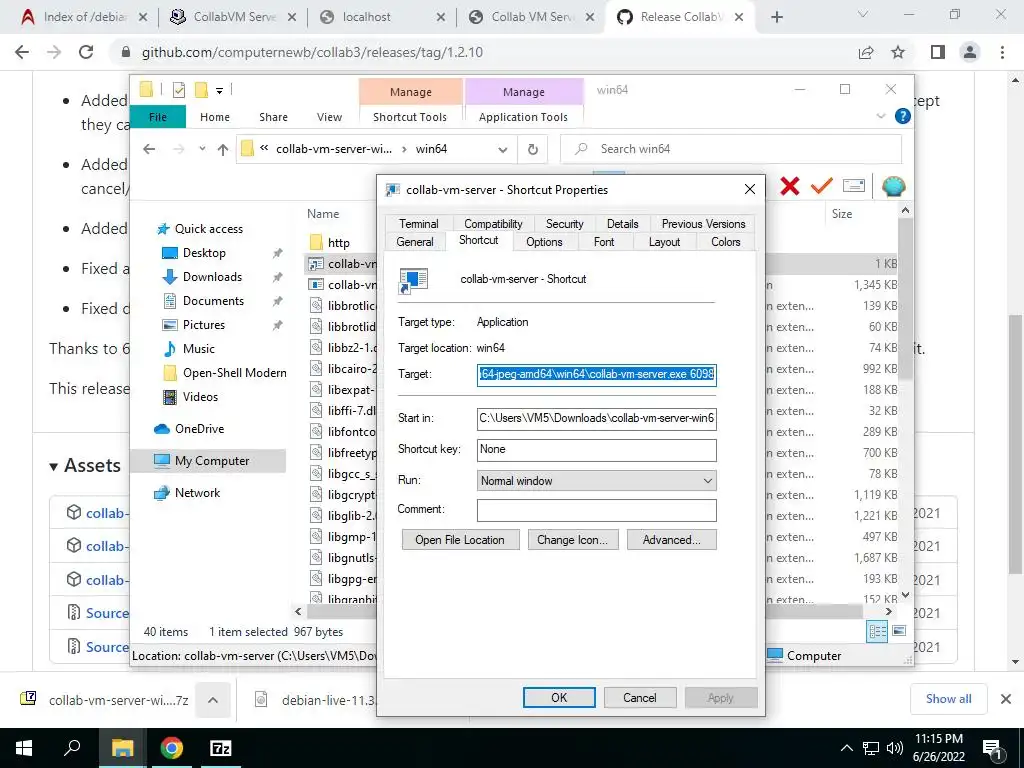Viewport: 1024px width, 768px height.
Task: Click the Chrome address bar URL
Action: pyautogui.click(x=312, y=52)
